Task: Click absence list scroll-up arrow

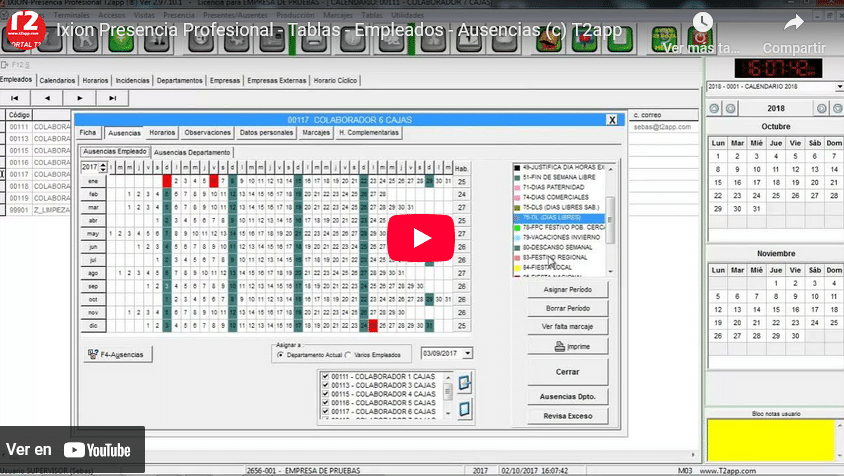Action: [x=610, y=169]
